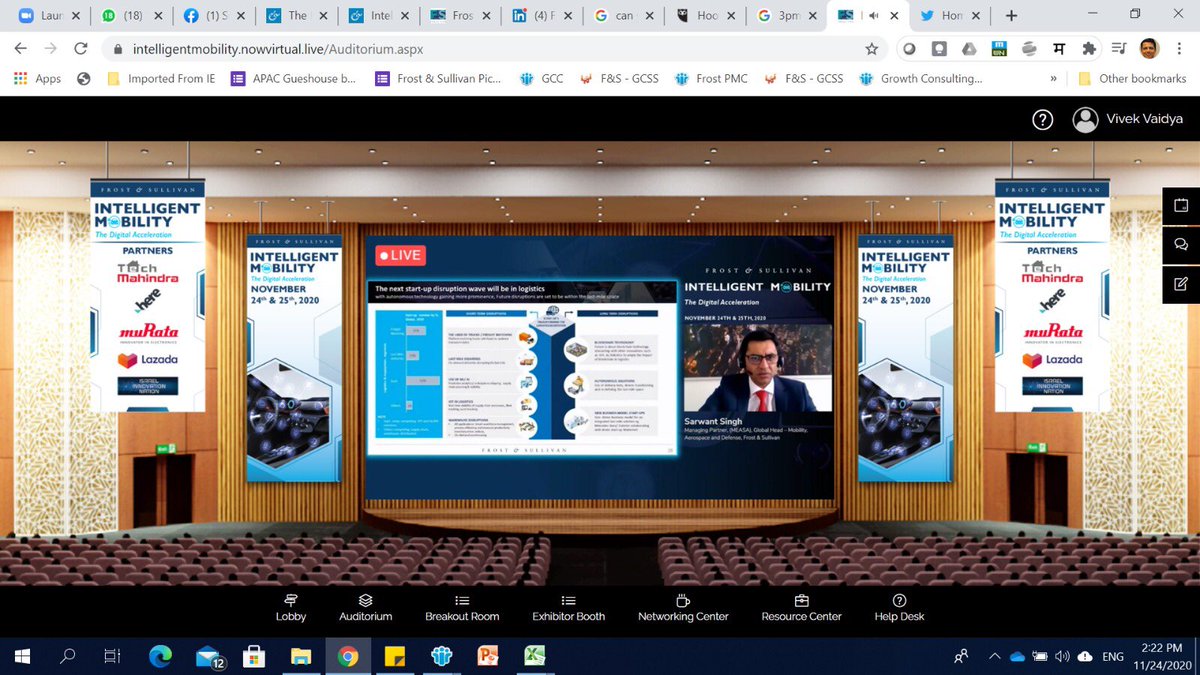This screenshot has height=675, width=1200.
Task: Open a new browser tab
Action: click(x=1011, y=16)
